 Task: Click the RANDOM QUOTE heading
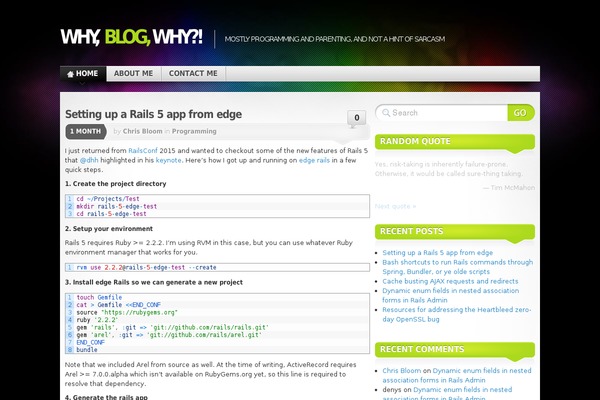coord(415,141)
